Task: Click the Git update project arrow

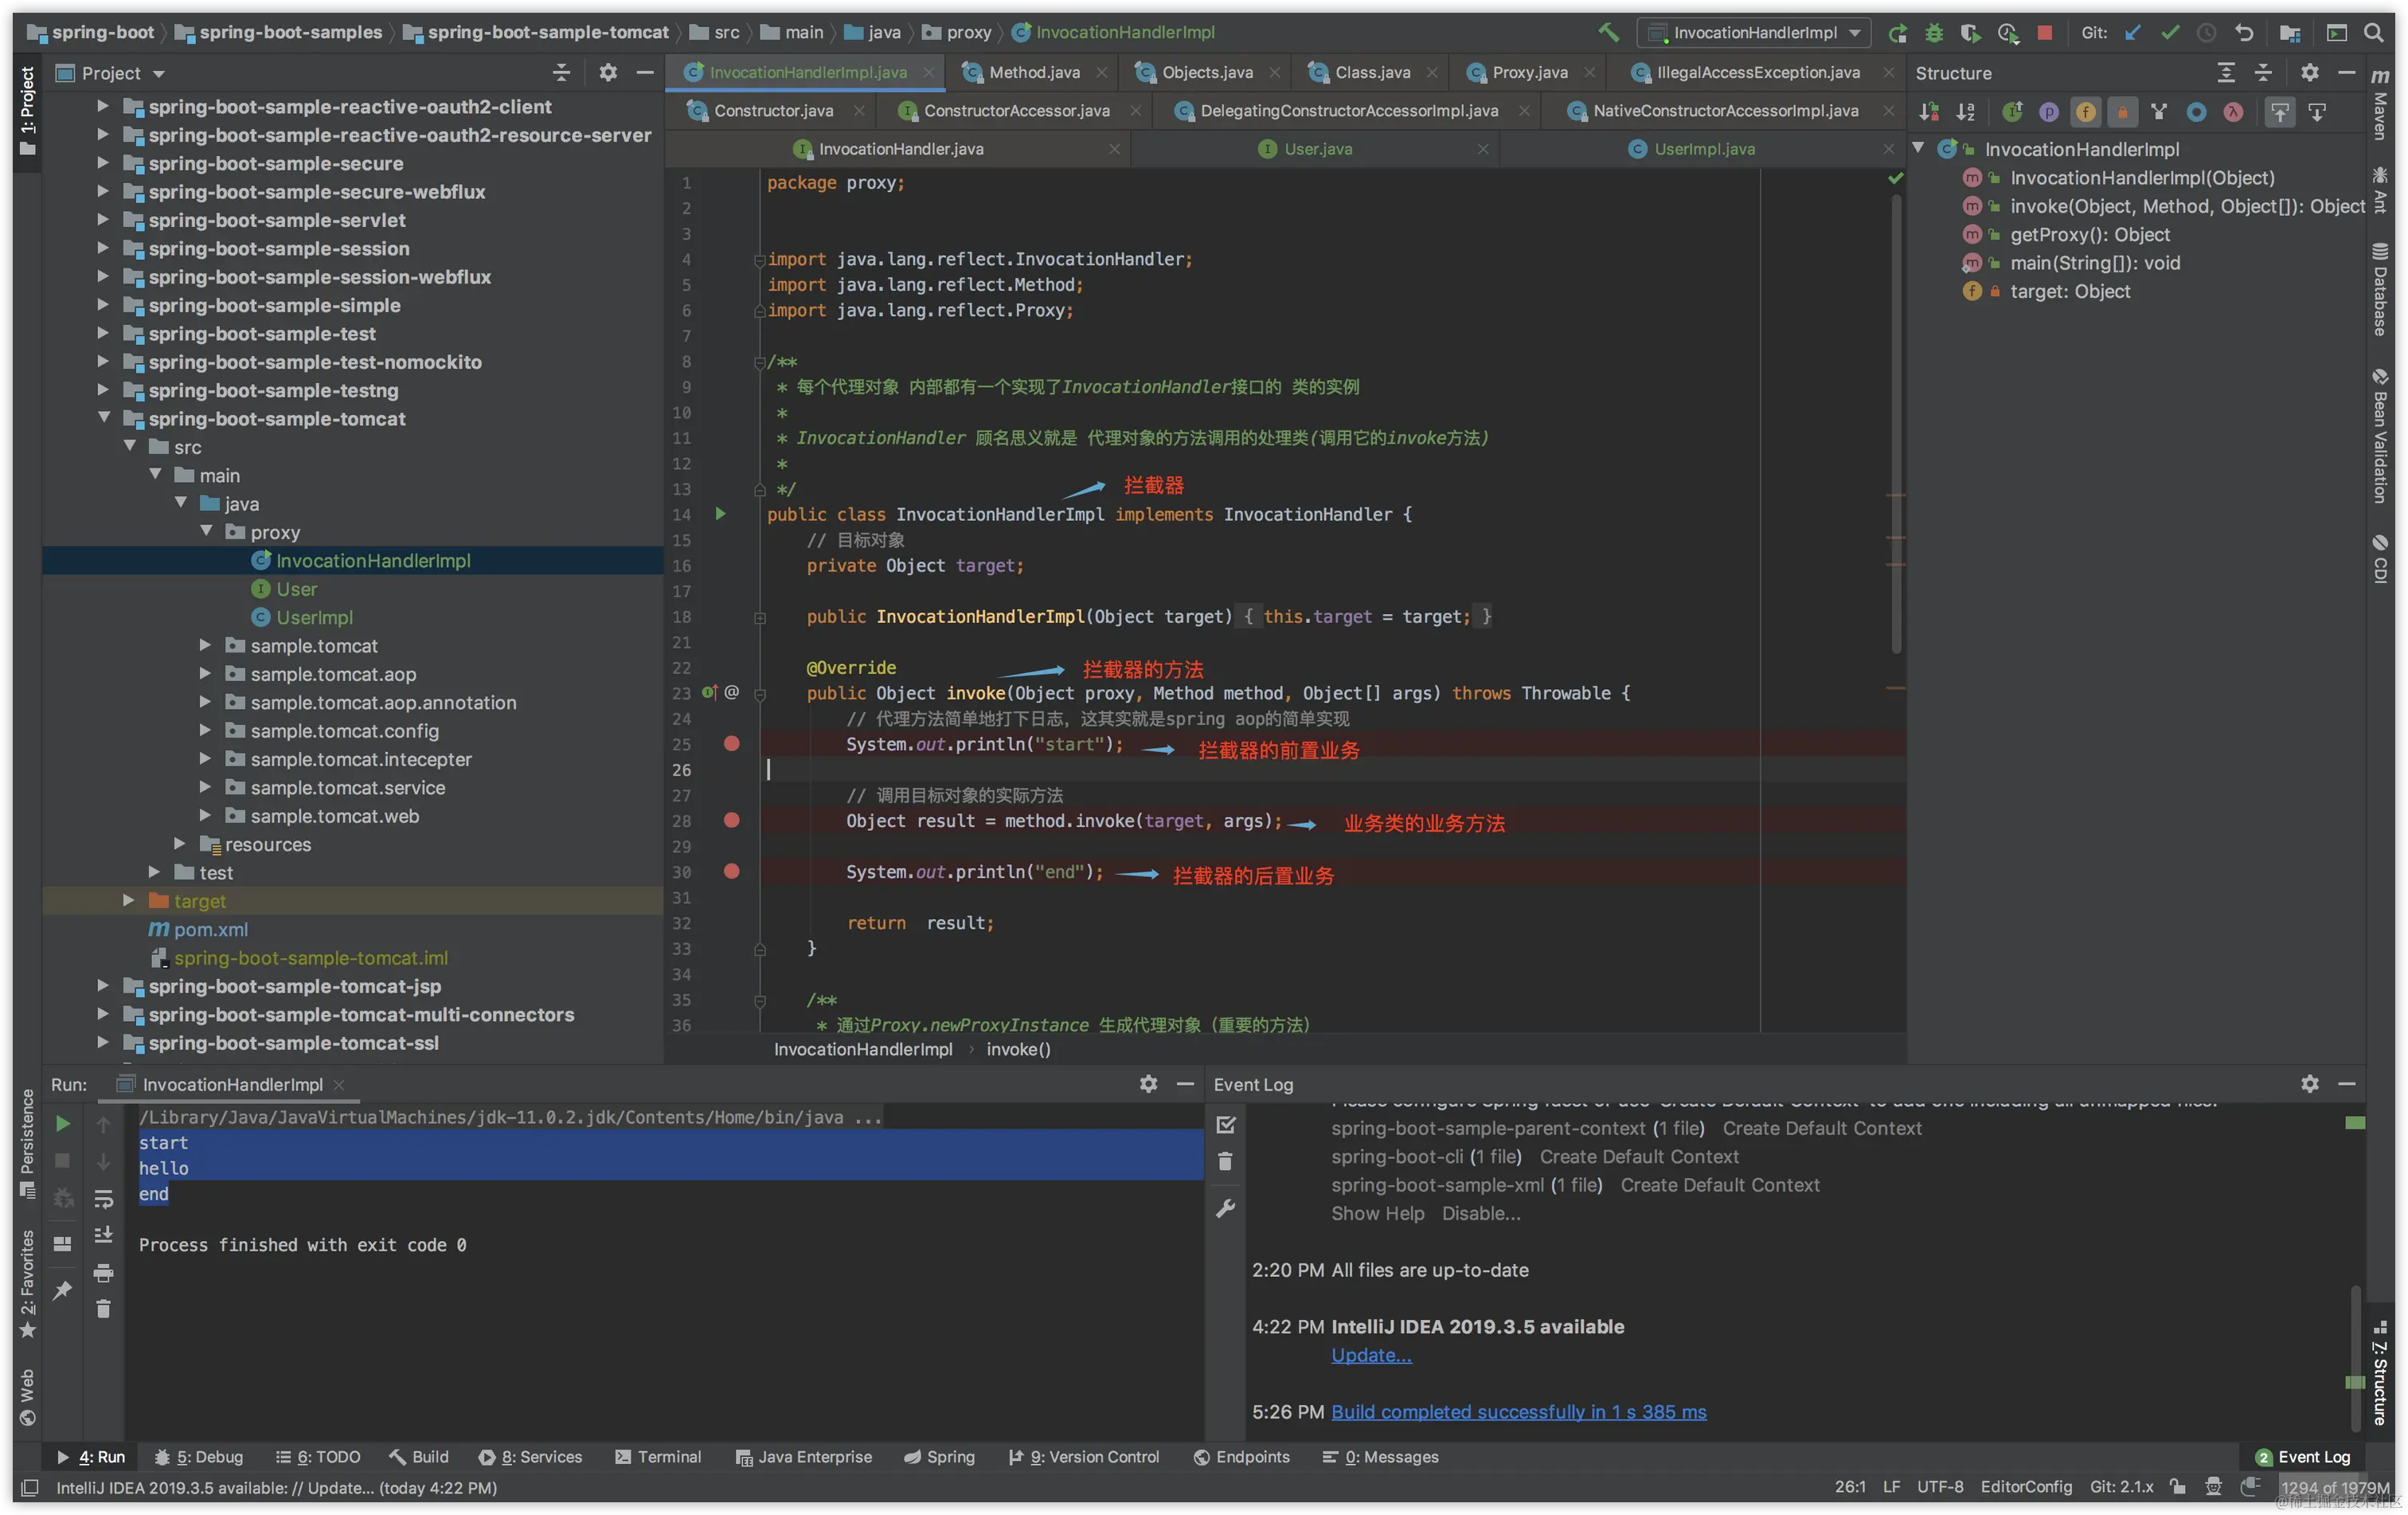Action: (x=2132, y=33)
